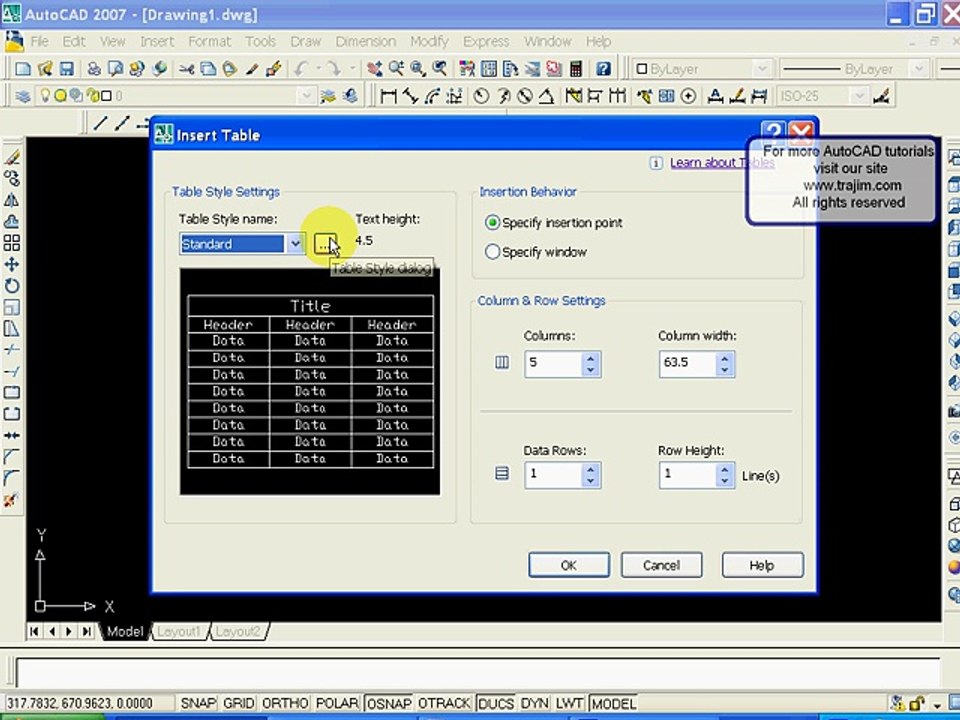Click OK in Insert Table dialog

point(569,565)
